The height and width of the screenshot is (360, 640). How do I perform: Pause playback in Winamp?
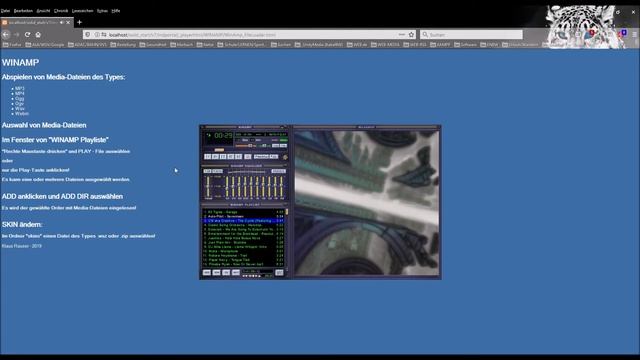(x=223, y=157)
